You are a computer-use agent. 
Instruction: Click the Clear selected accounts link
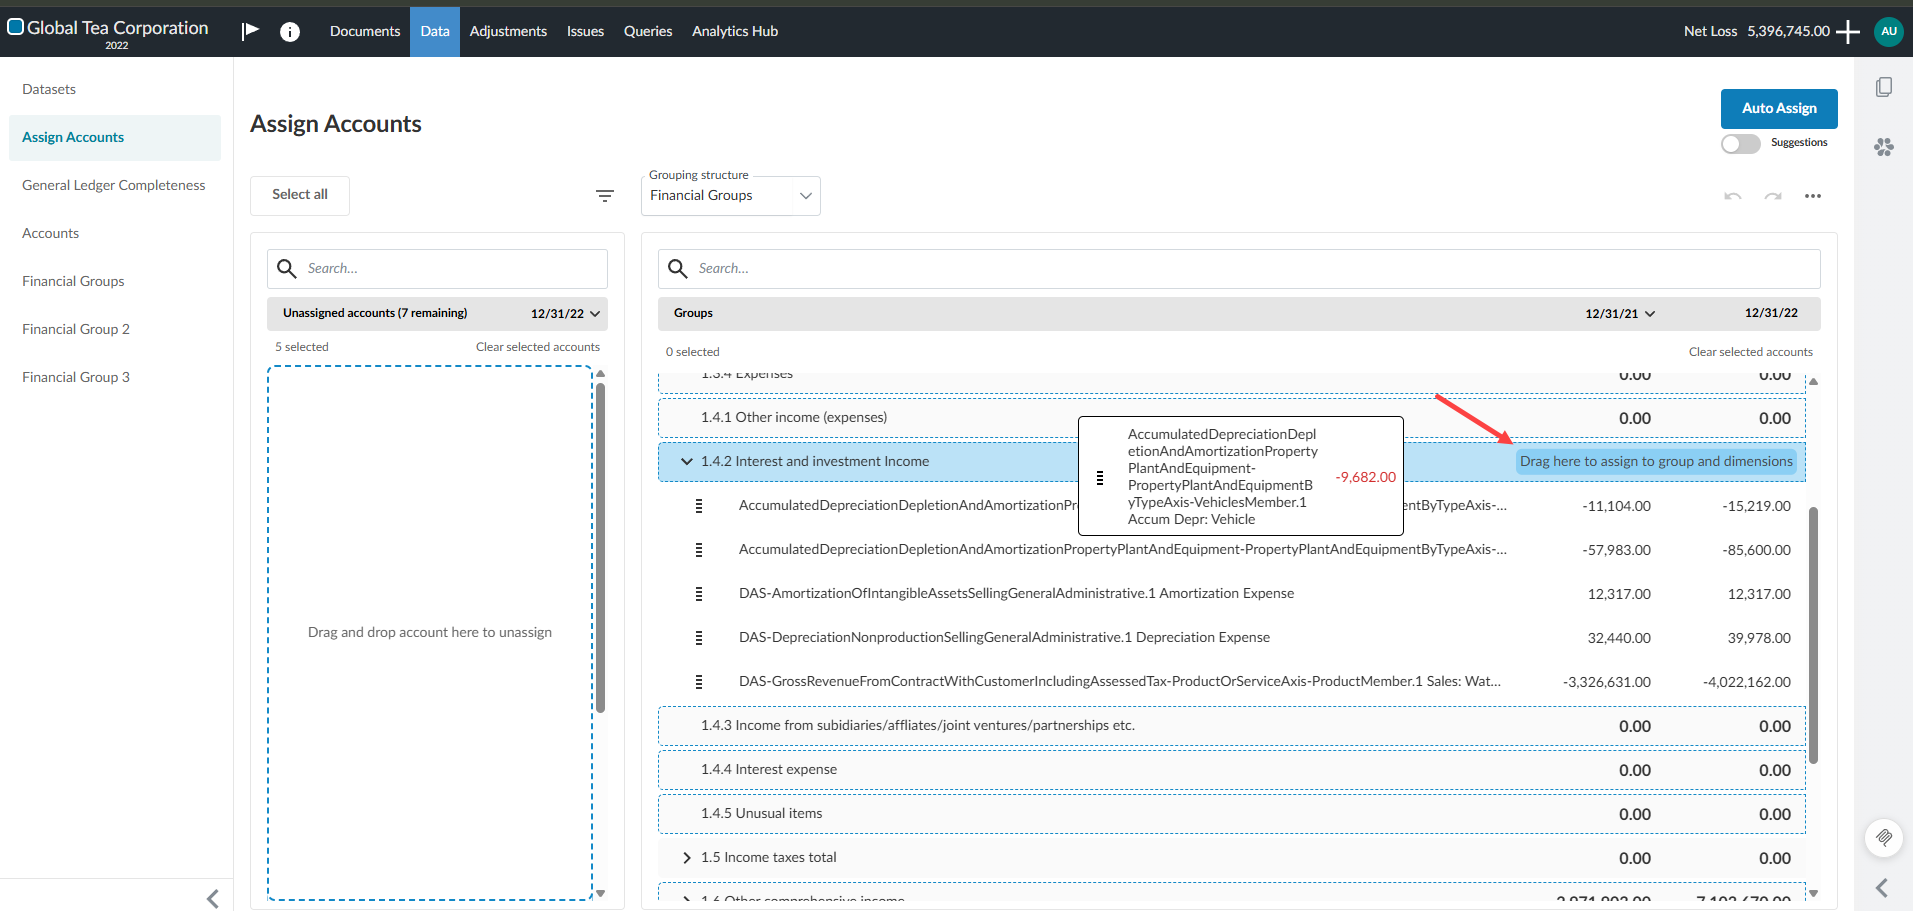click(x=537, y=346)
